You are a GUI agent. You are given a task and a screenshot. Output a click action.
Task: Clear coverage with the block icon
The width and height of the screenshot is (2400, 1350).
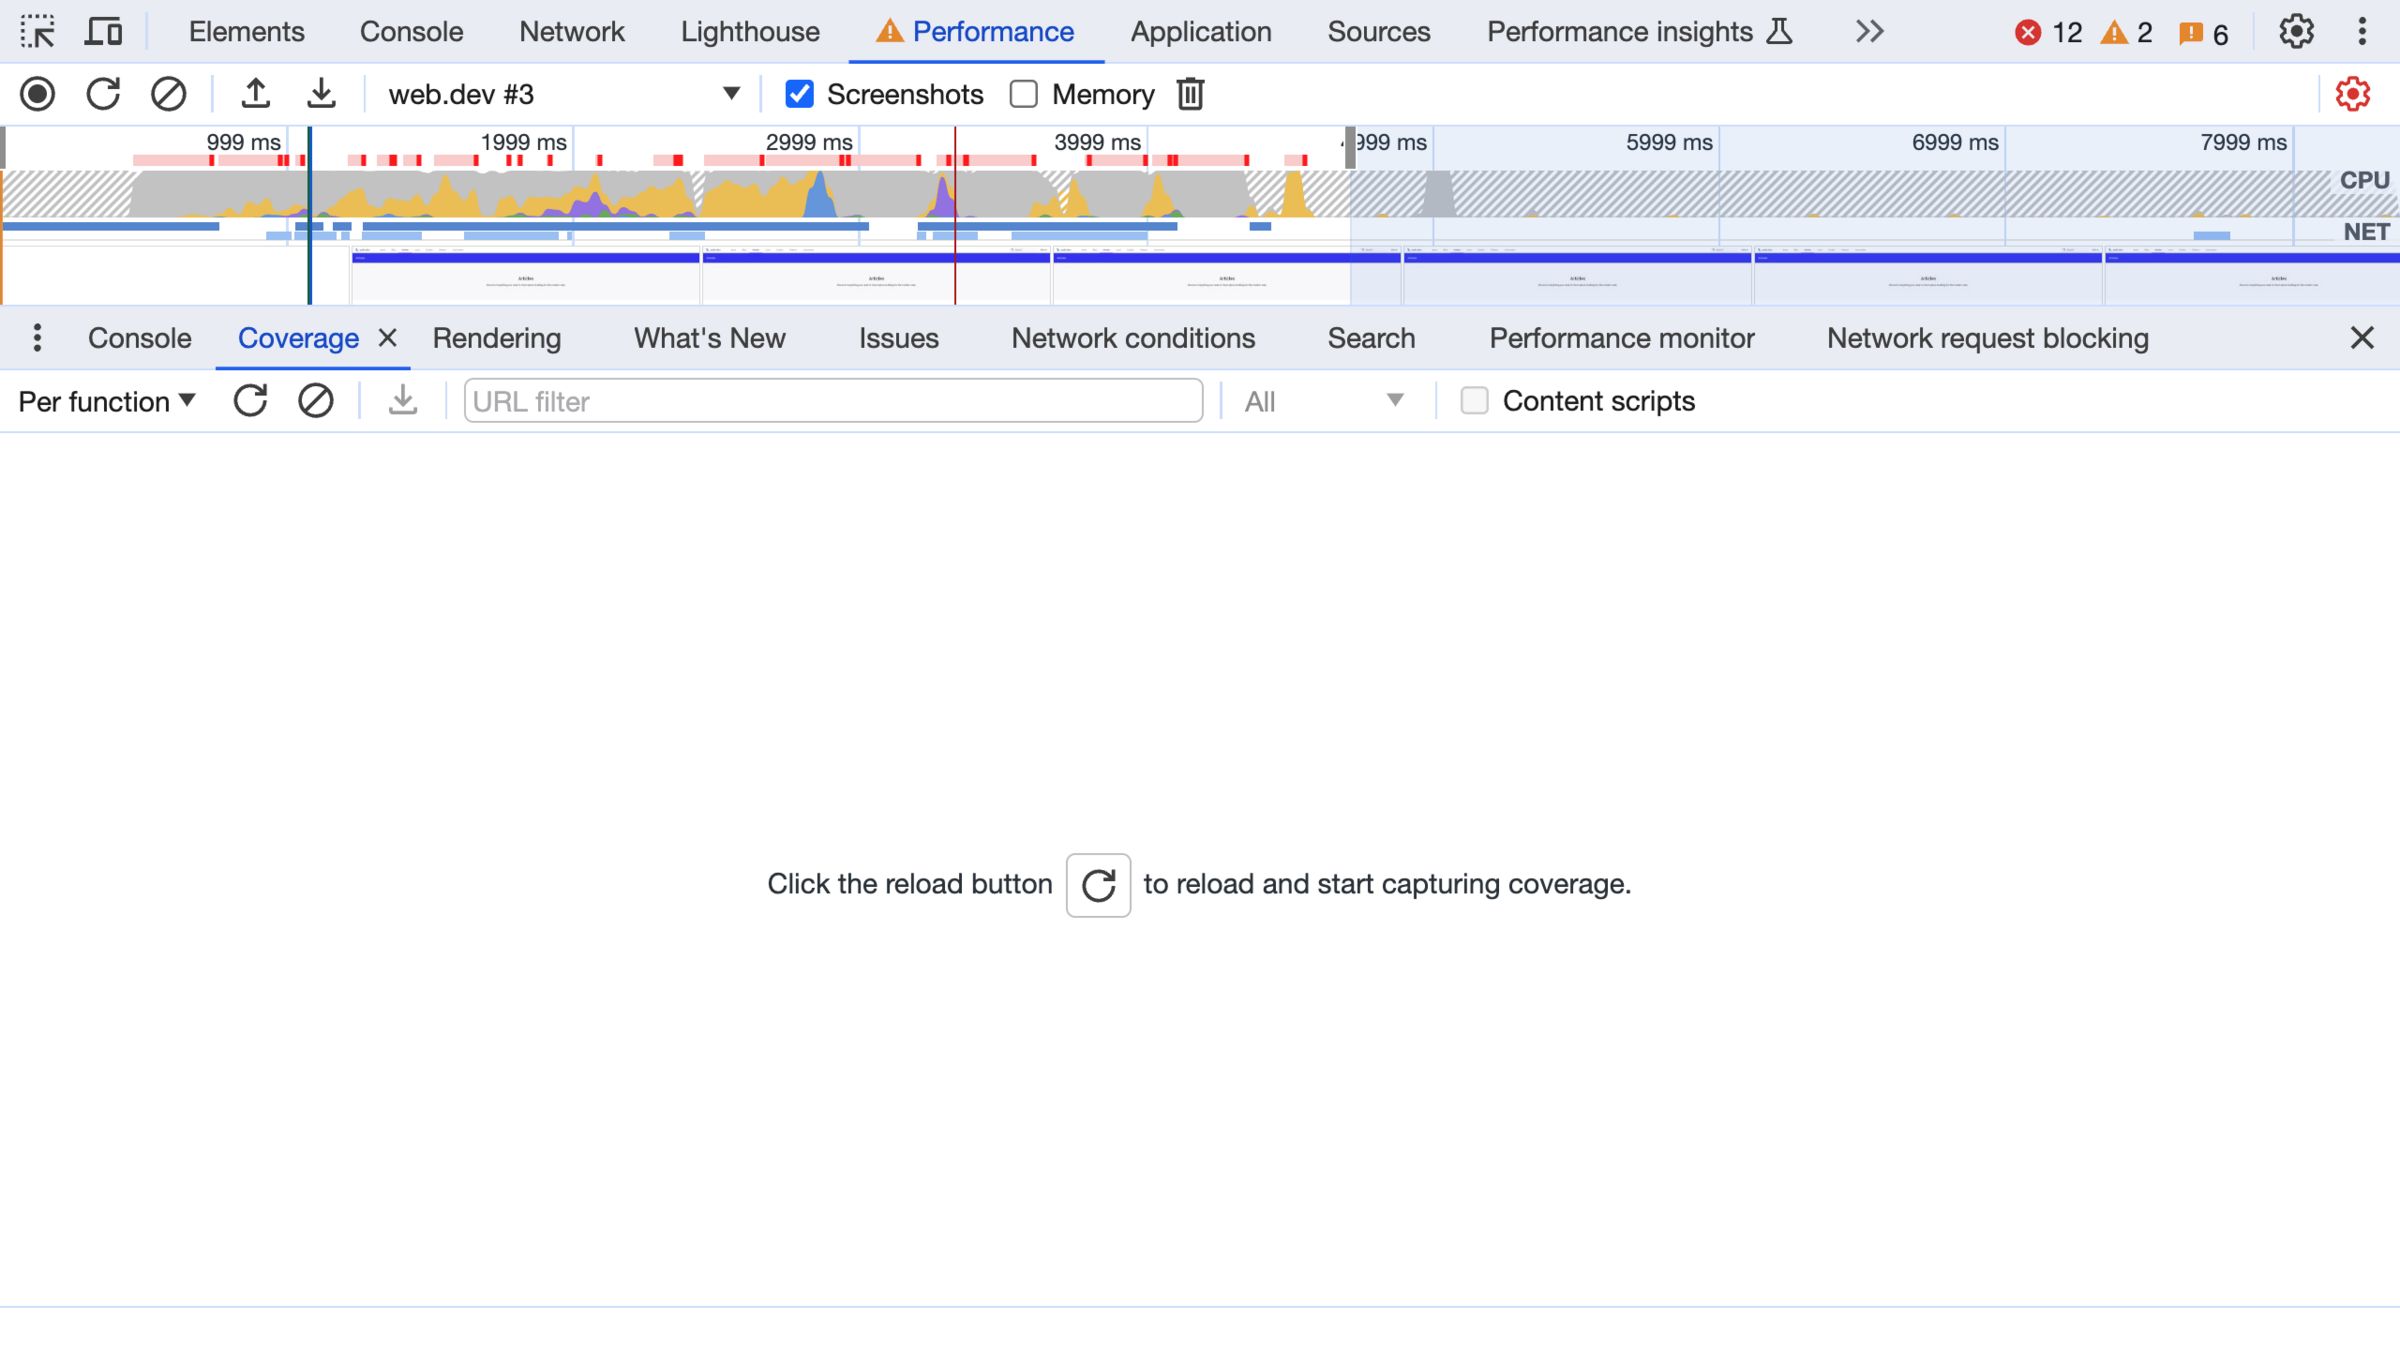click(315, 401)
